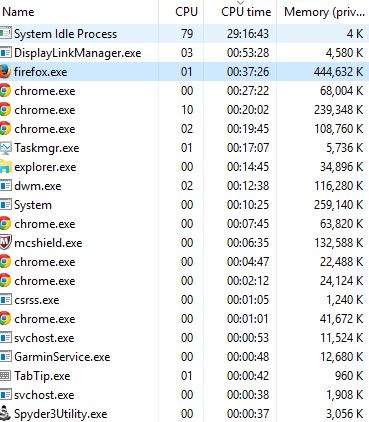This screenshot has width=369, height=422.
Task: Click Chrome icon in the 108,760 K row
Action: tap(5, 128)
